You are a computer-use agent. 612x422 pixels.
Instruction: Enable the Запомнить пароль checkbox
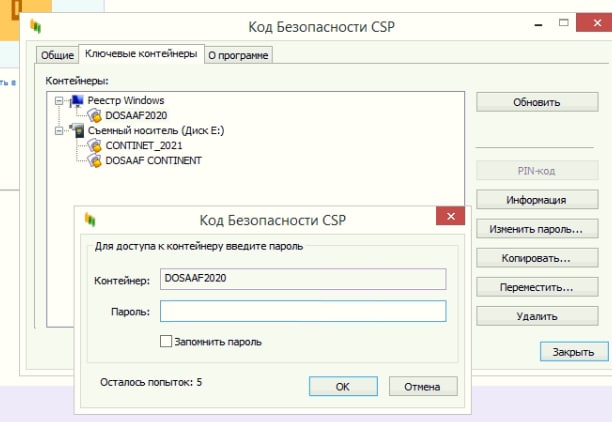[x=166, y=341]
